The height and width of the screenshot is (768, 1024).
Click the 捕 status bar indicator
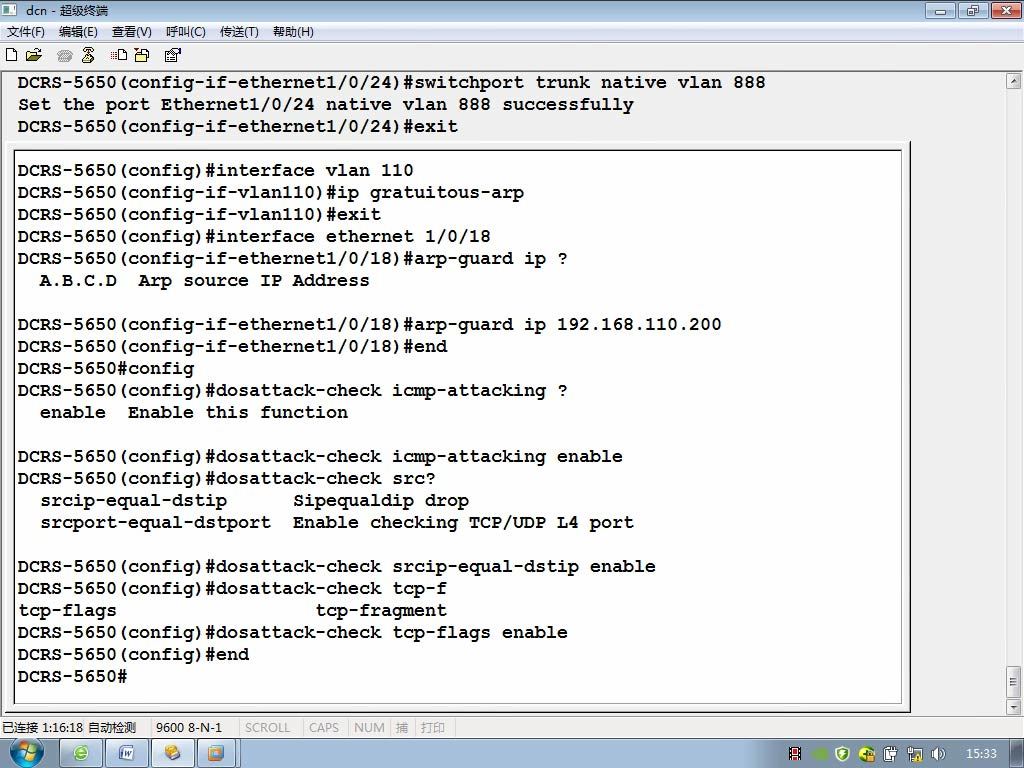pyautogui.click(x=402, y=727)
